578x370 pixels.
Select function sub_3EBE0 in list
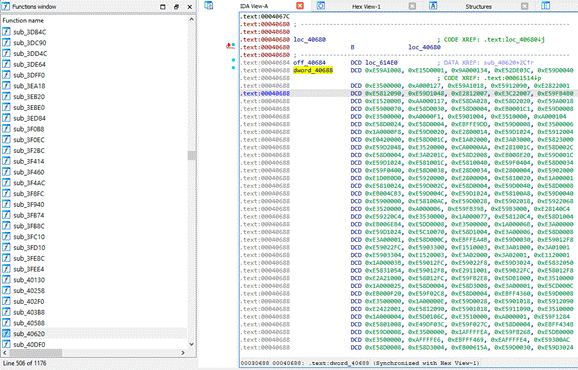tap(29, 108)
